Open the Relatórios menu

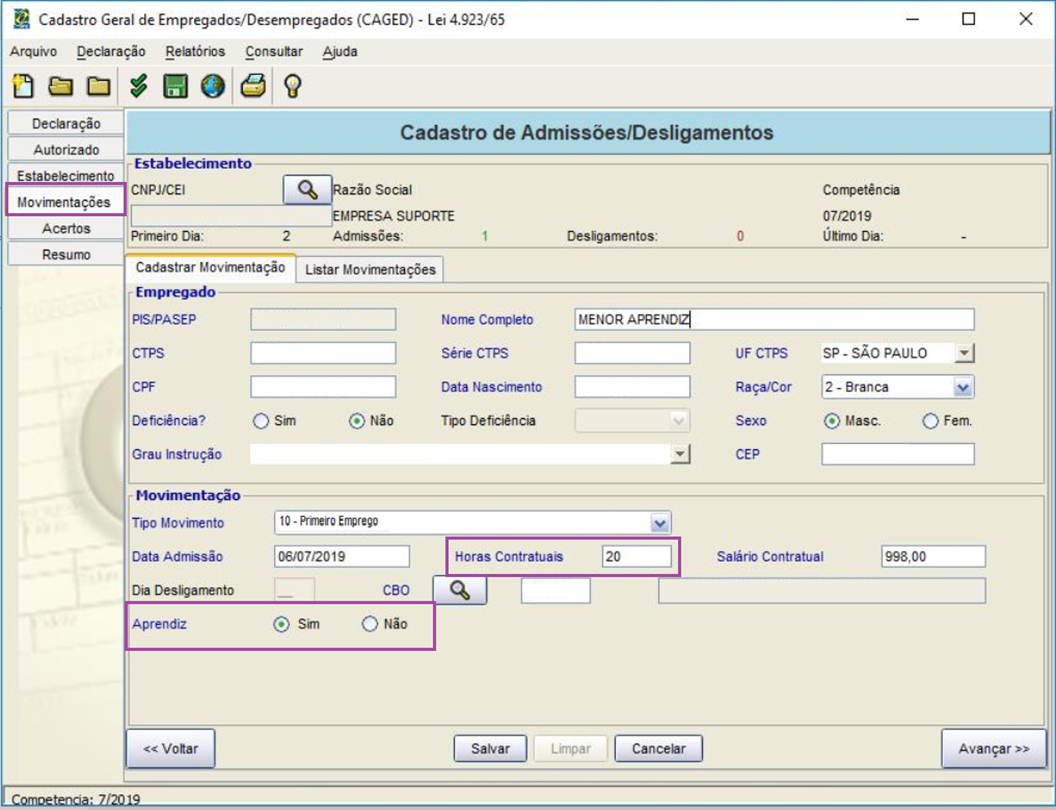point(195,52)
